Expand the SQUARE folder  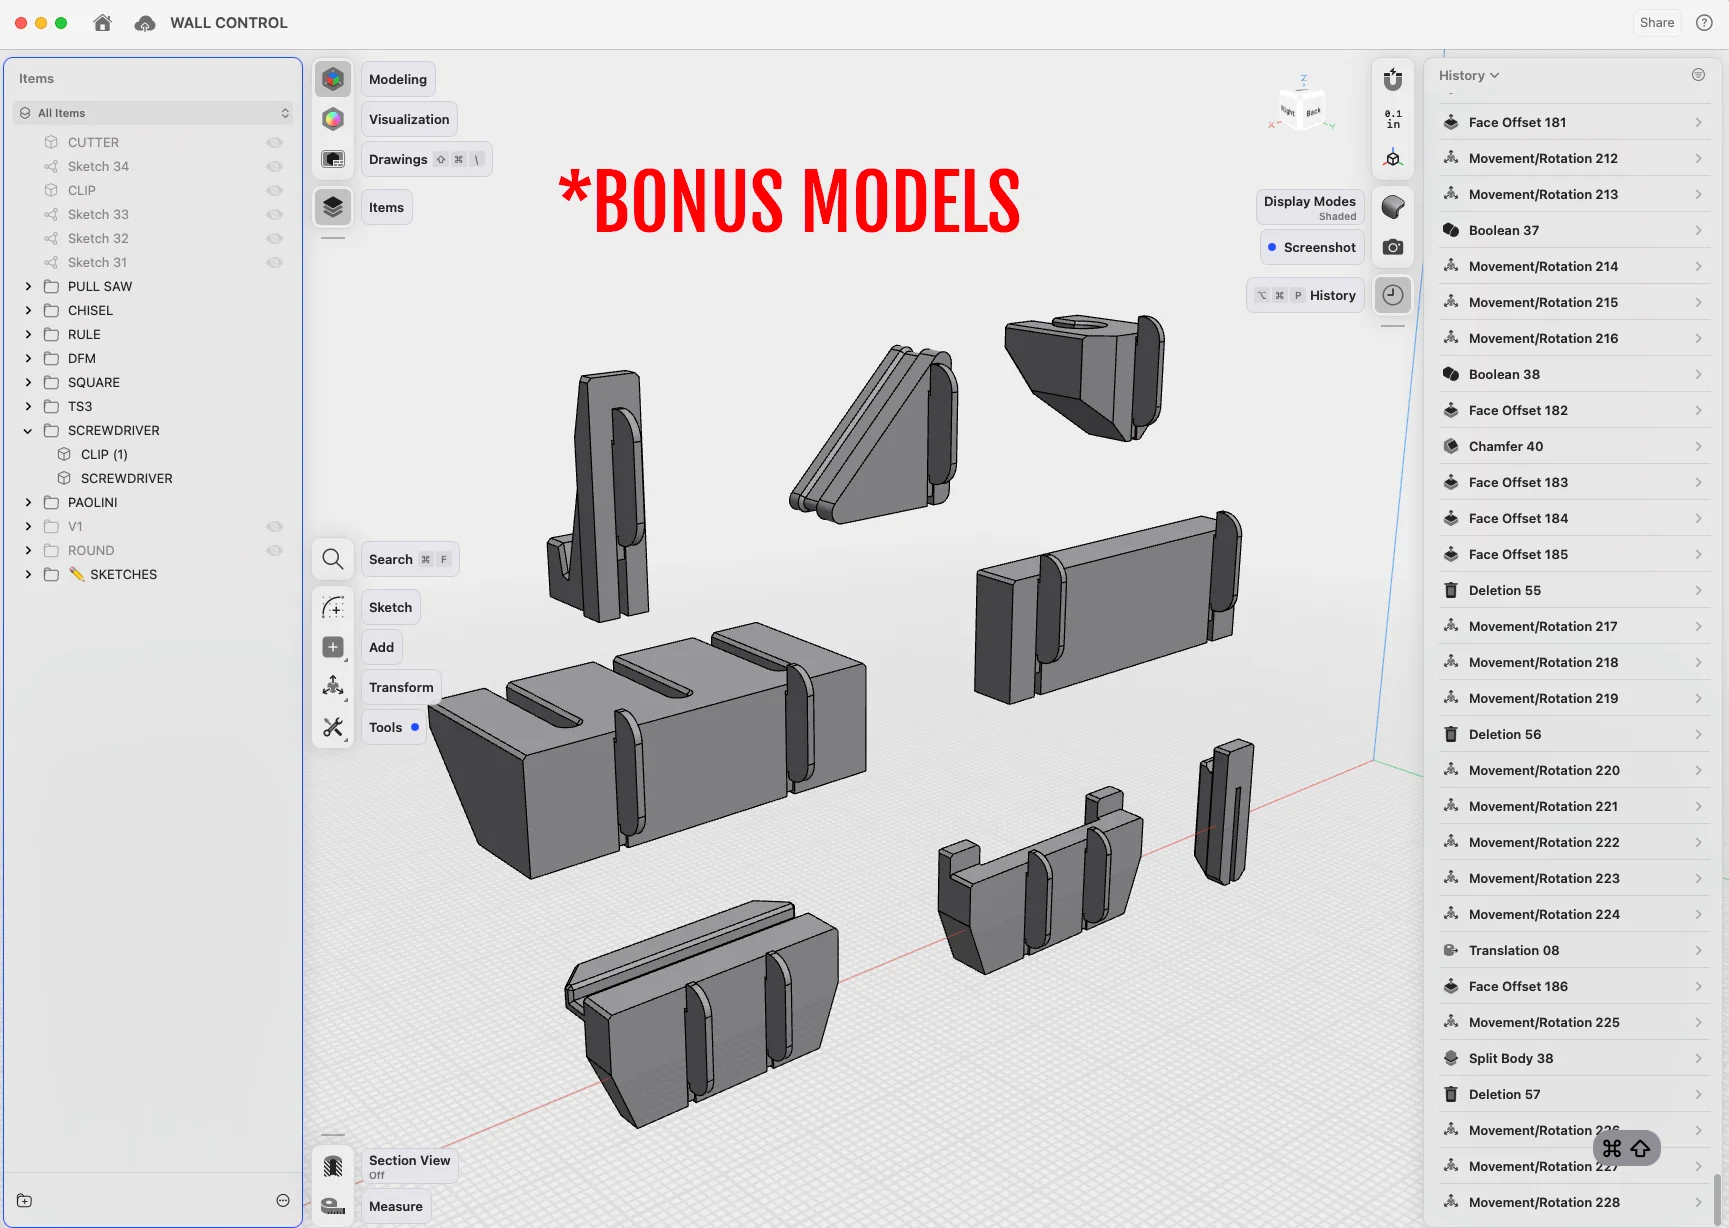(28, 382)
